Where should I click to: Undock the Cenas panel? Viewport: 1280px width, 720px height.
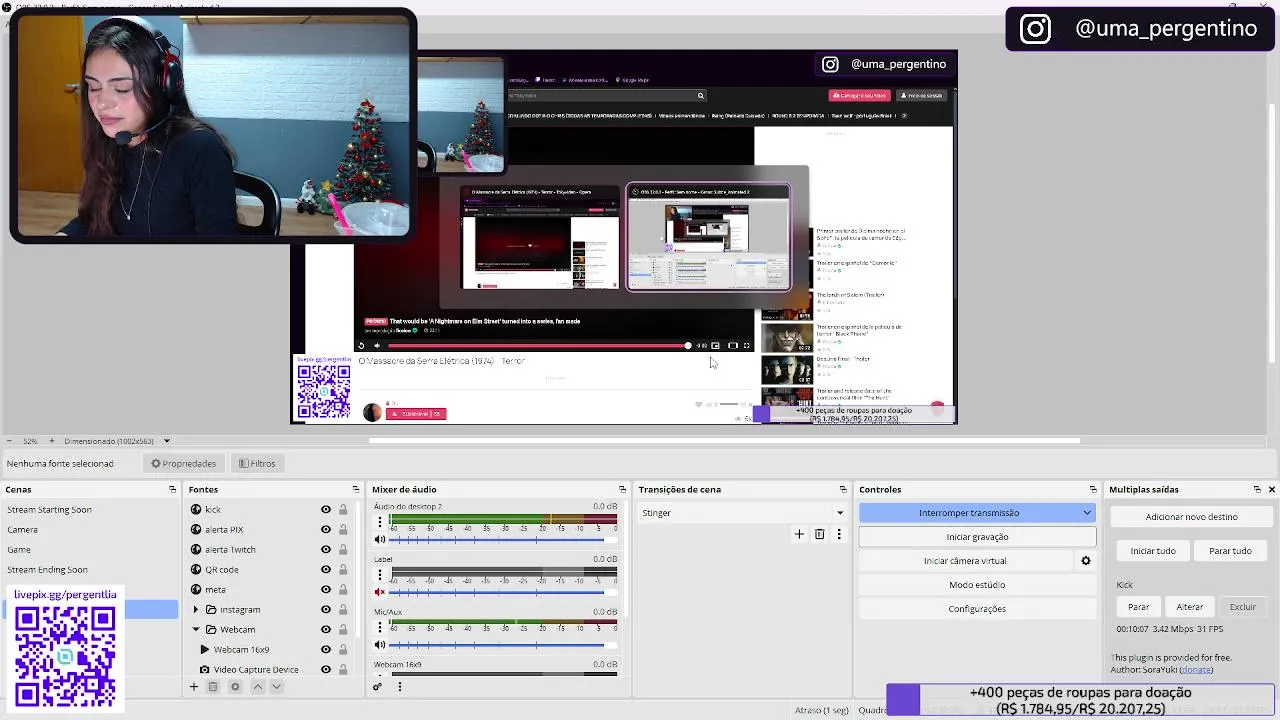172,489
